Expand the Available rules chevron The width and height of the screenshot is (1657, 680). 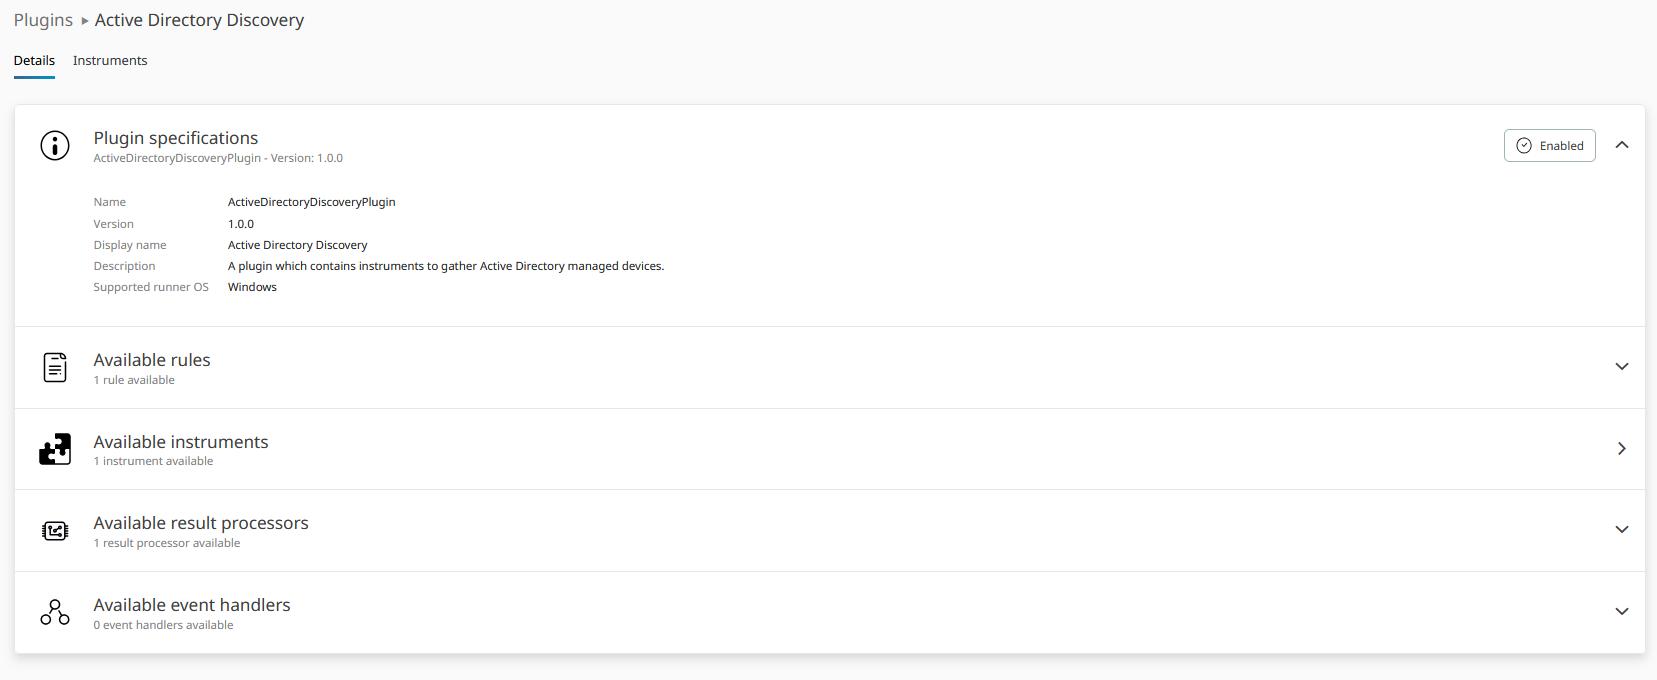(1621, 367)
